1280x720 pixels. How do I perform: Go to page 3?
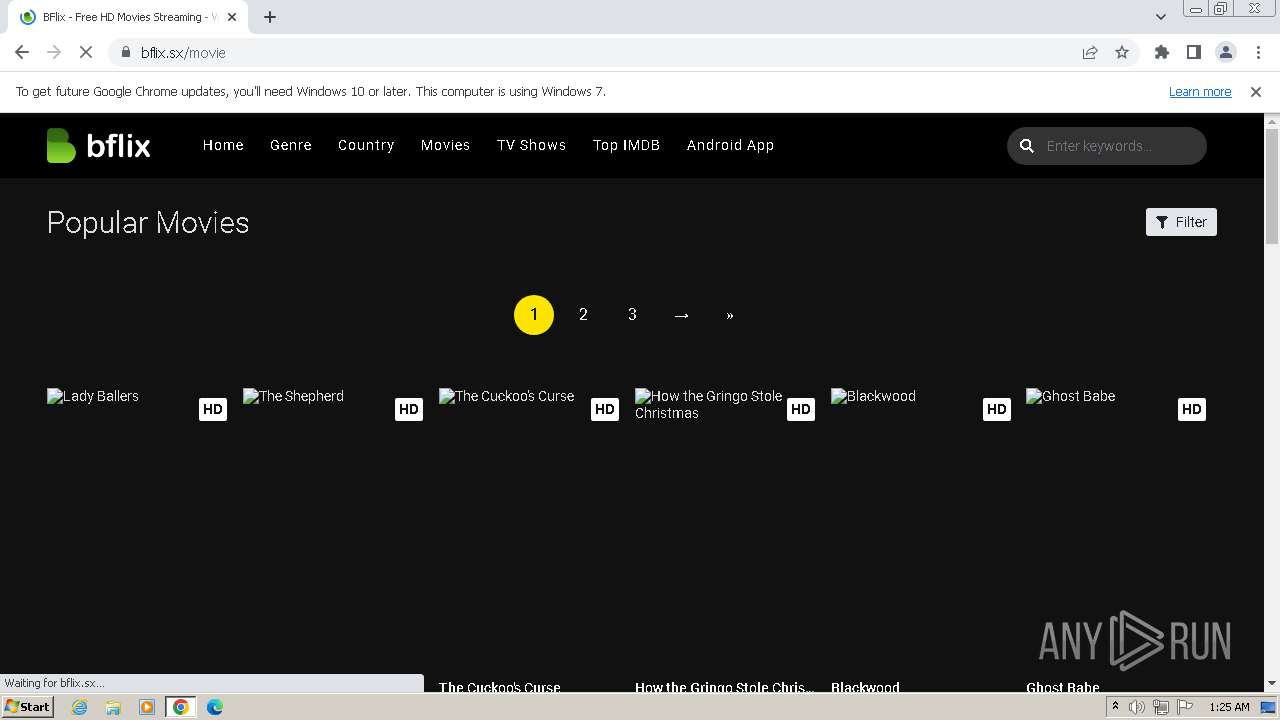click(632, 315)
